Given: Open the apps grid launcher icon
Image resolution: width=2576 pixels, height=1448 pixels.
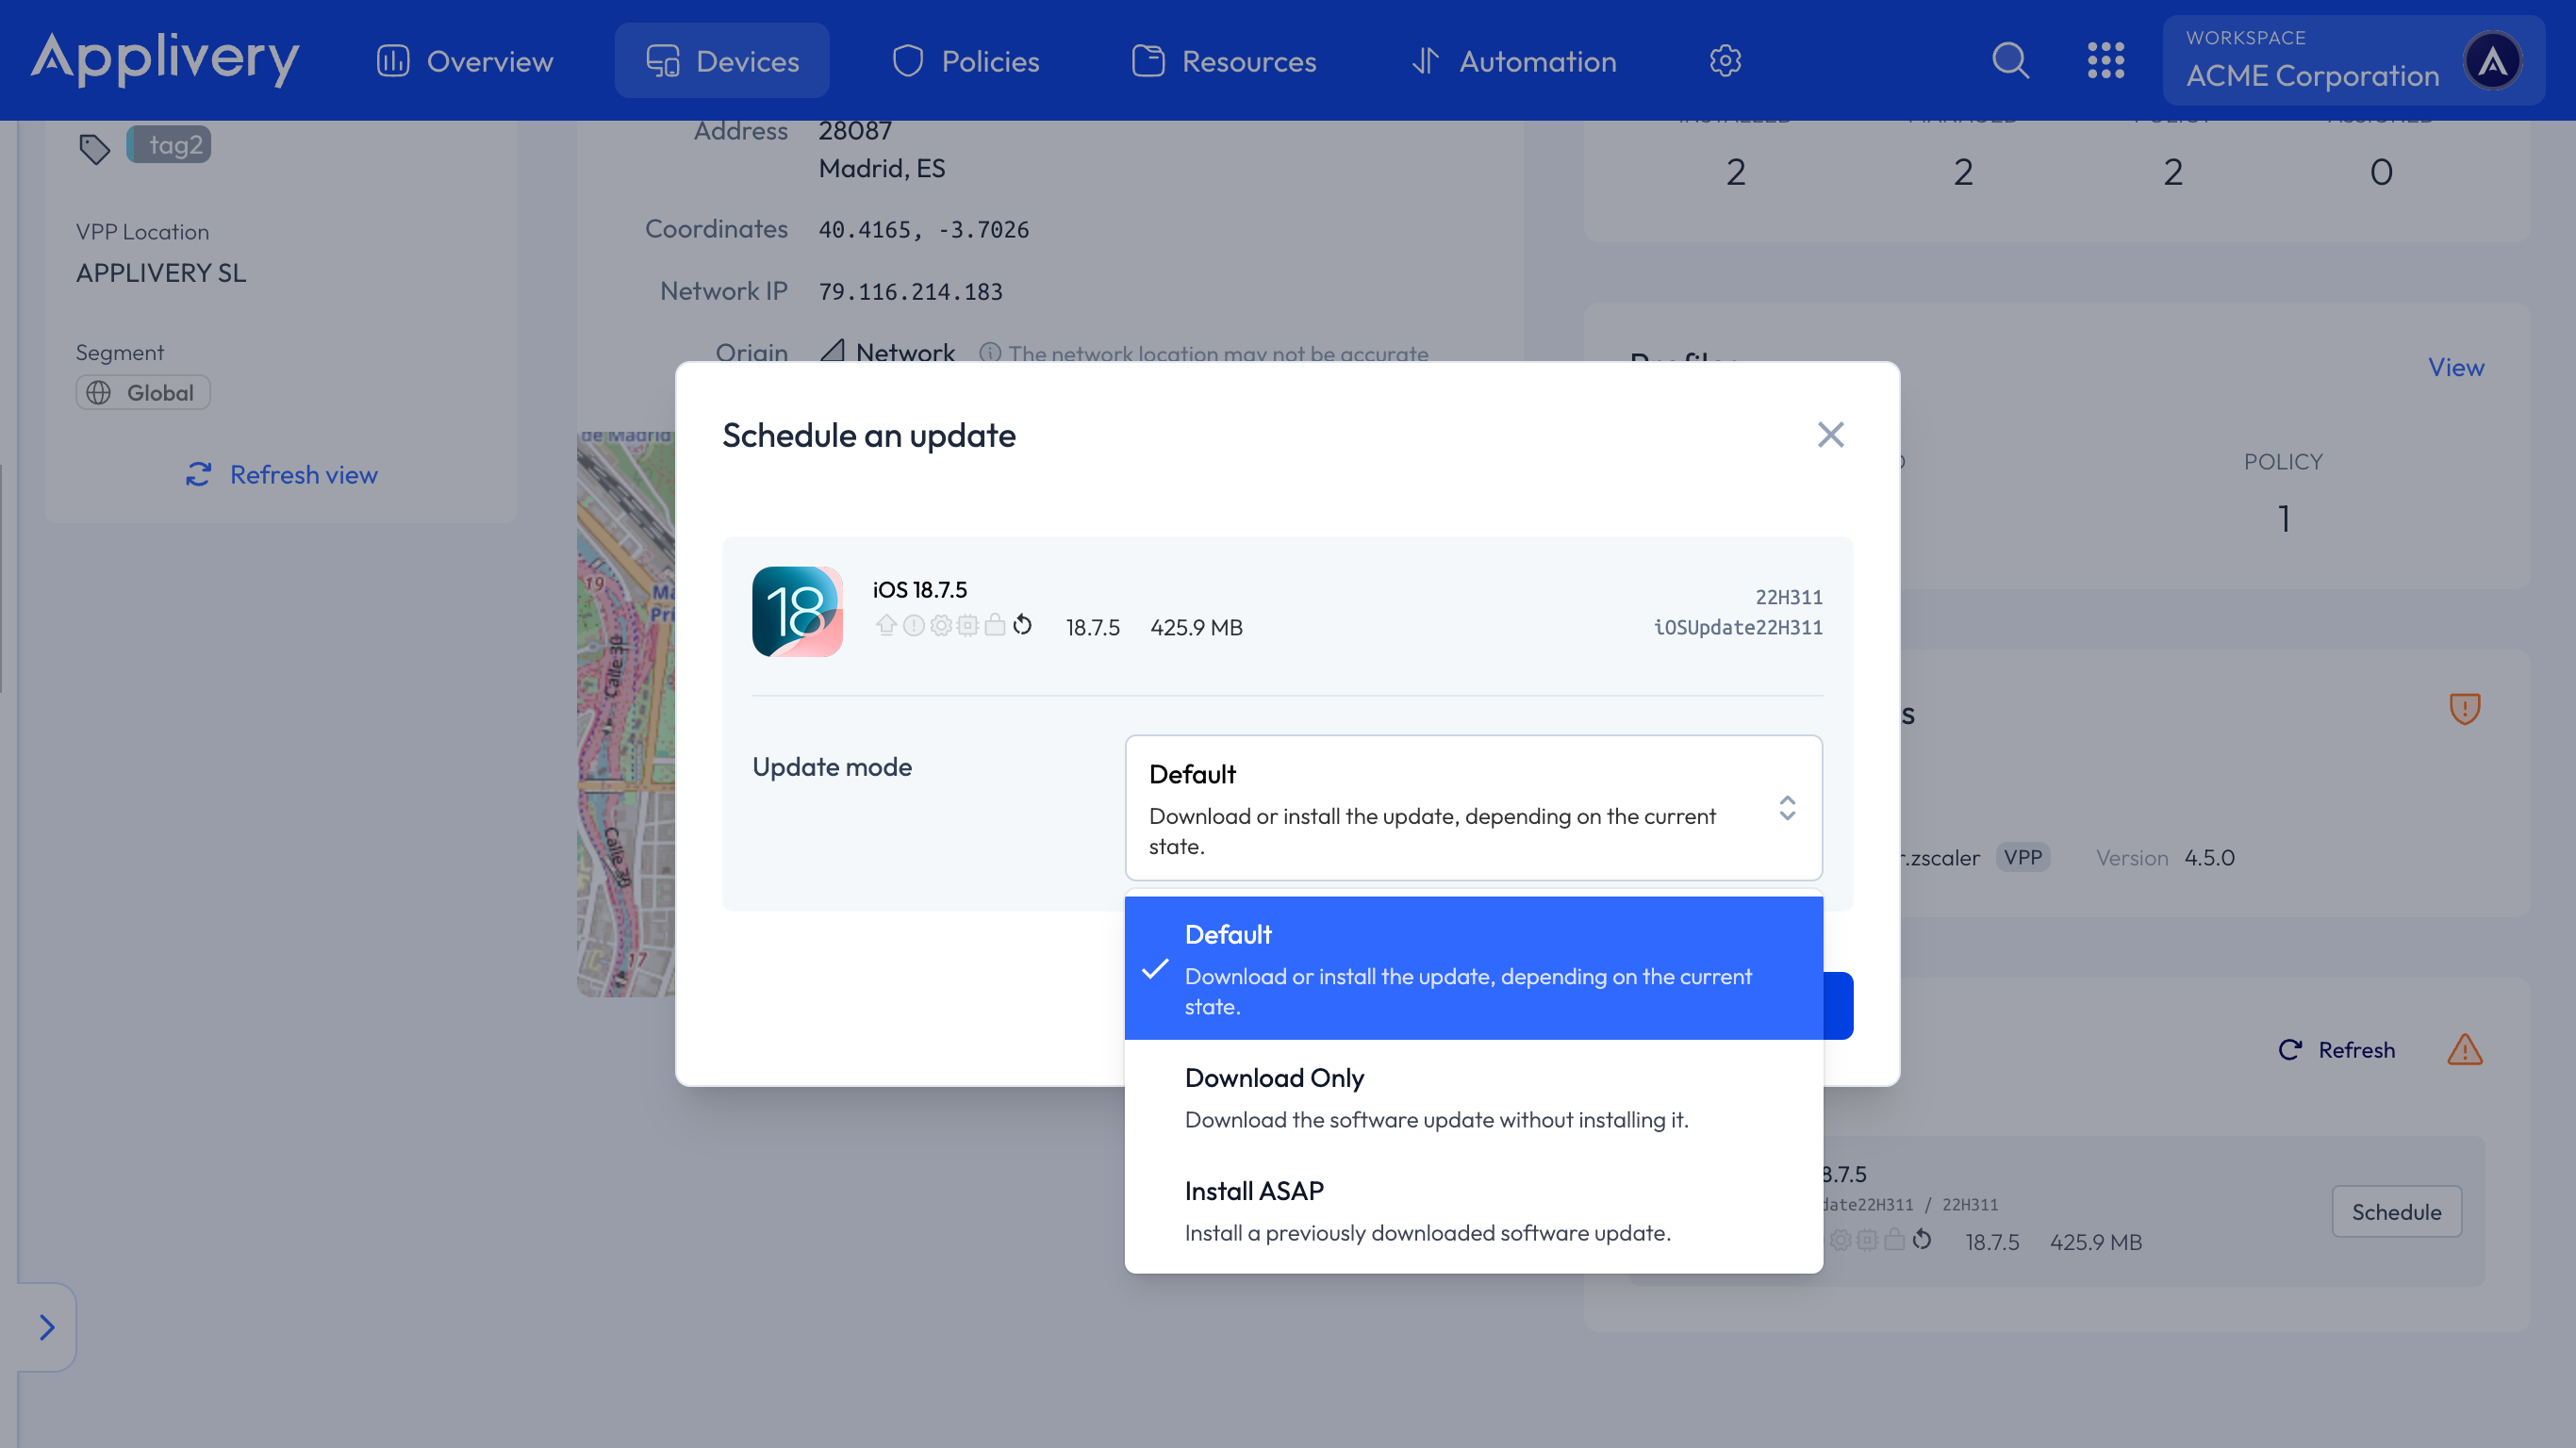Looking at the screenshot, I should pyautogui.click(x=2105, y=60).
